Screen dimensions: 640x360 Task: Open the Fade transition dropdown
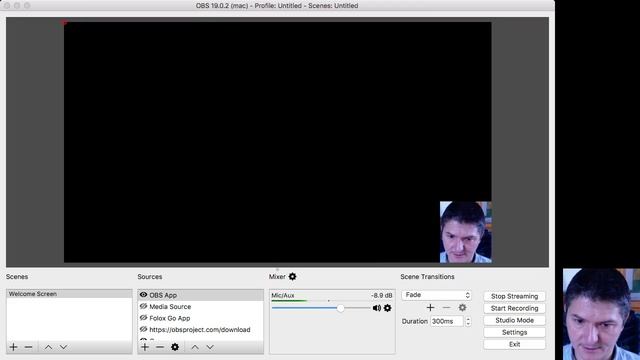436,295
